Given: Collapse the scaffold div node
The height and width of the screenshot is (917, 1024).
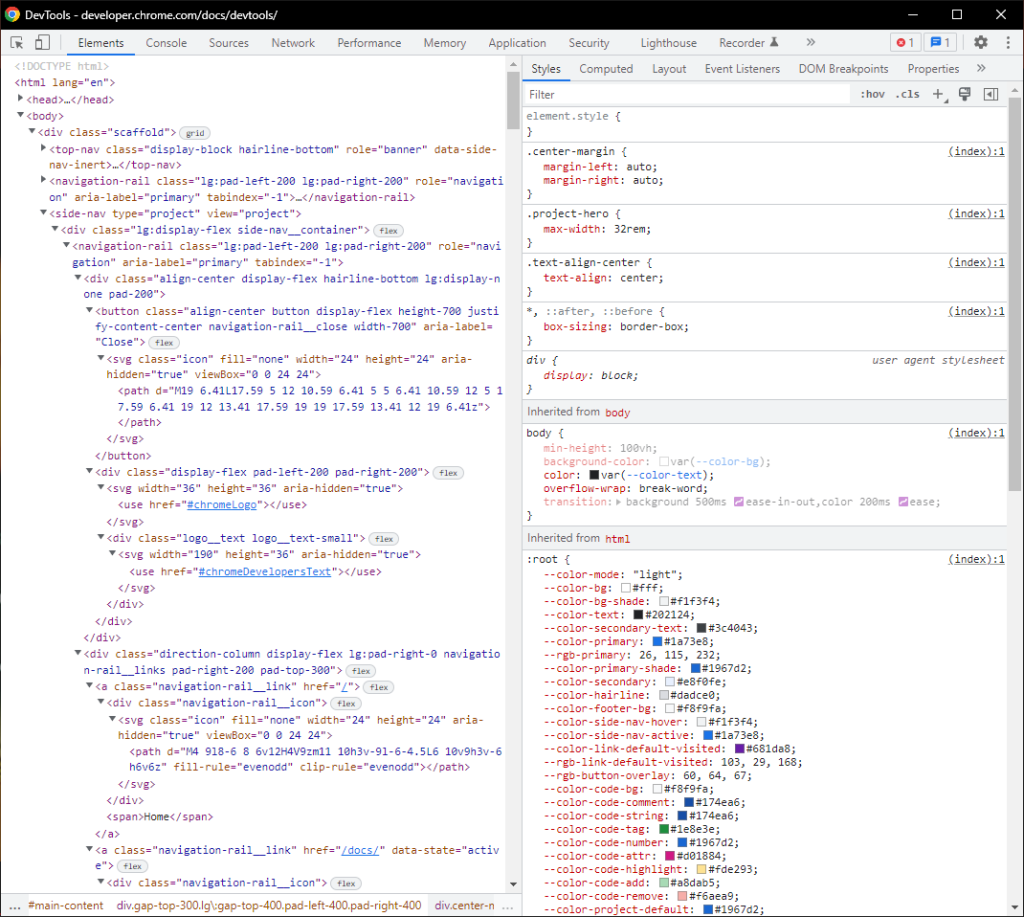Looking at the screenshot, I should coord(32,132).
